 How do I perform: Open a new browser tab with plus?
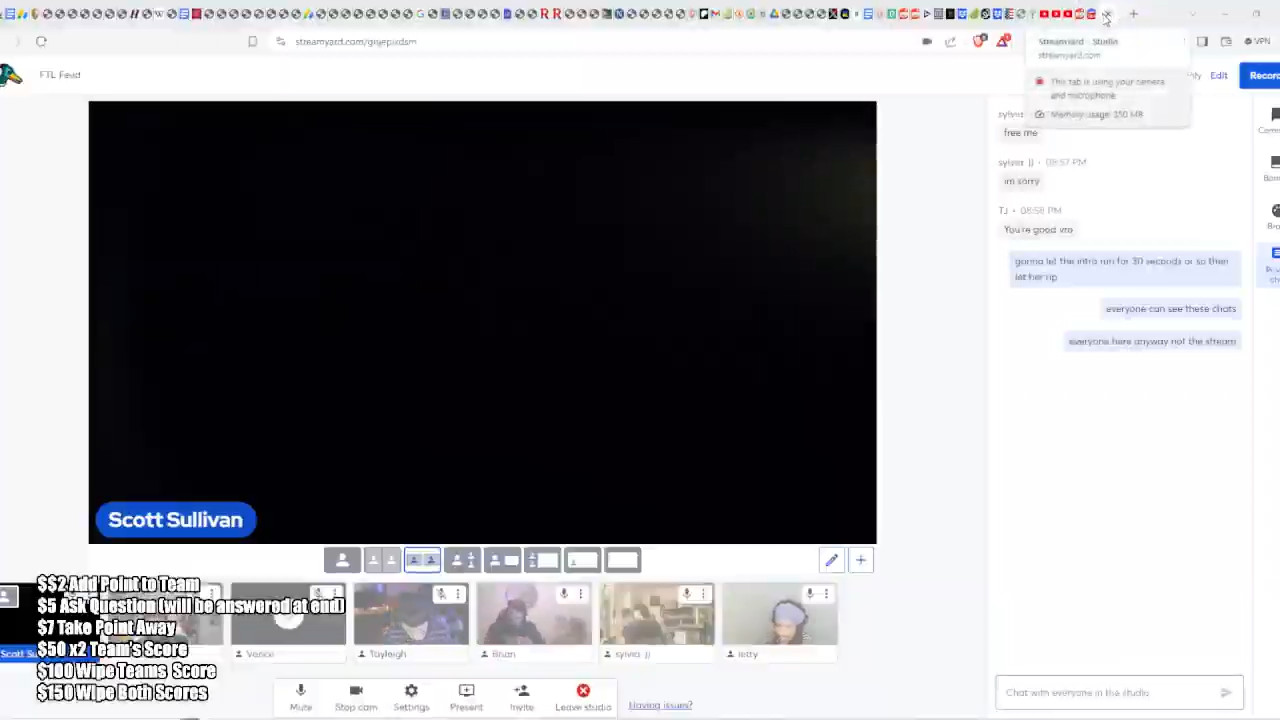(1133, 14)
